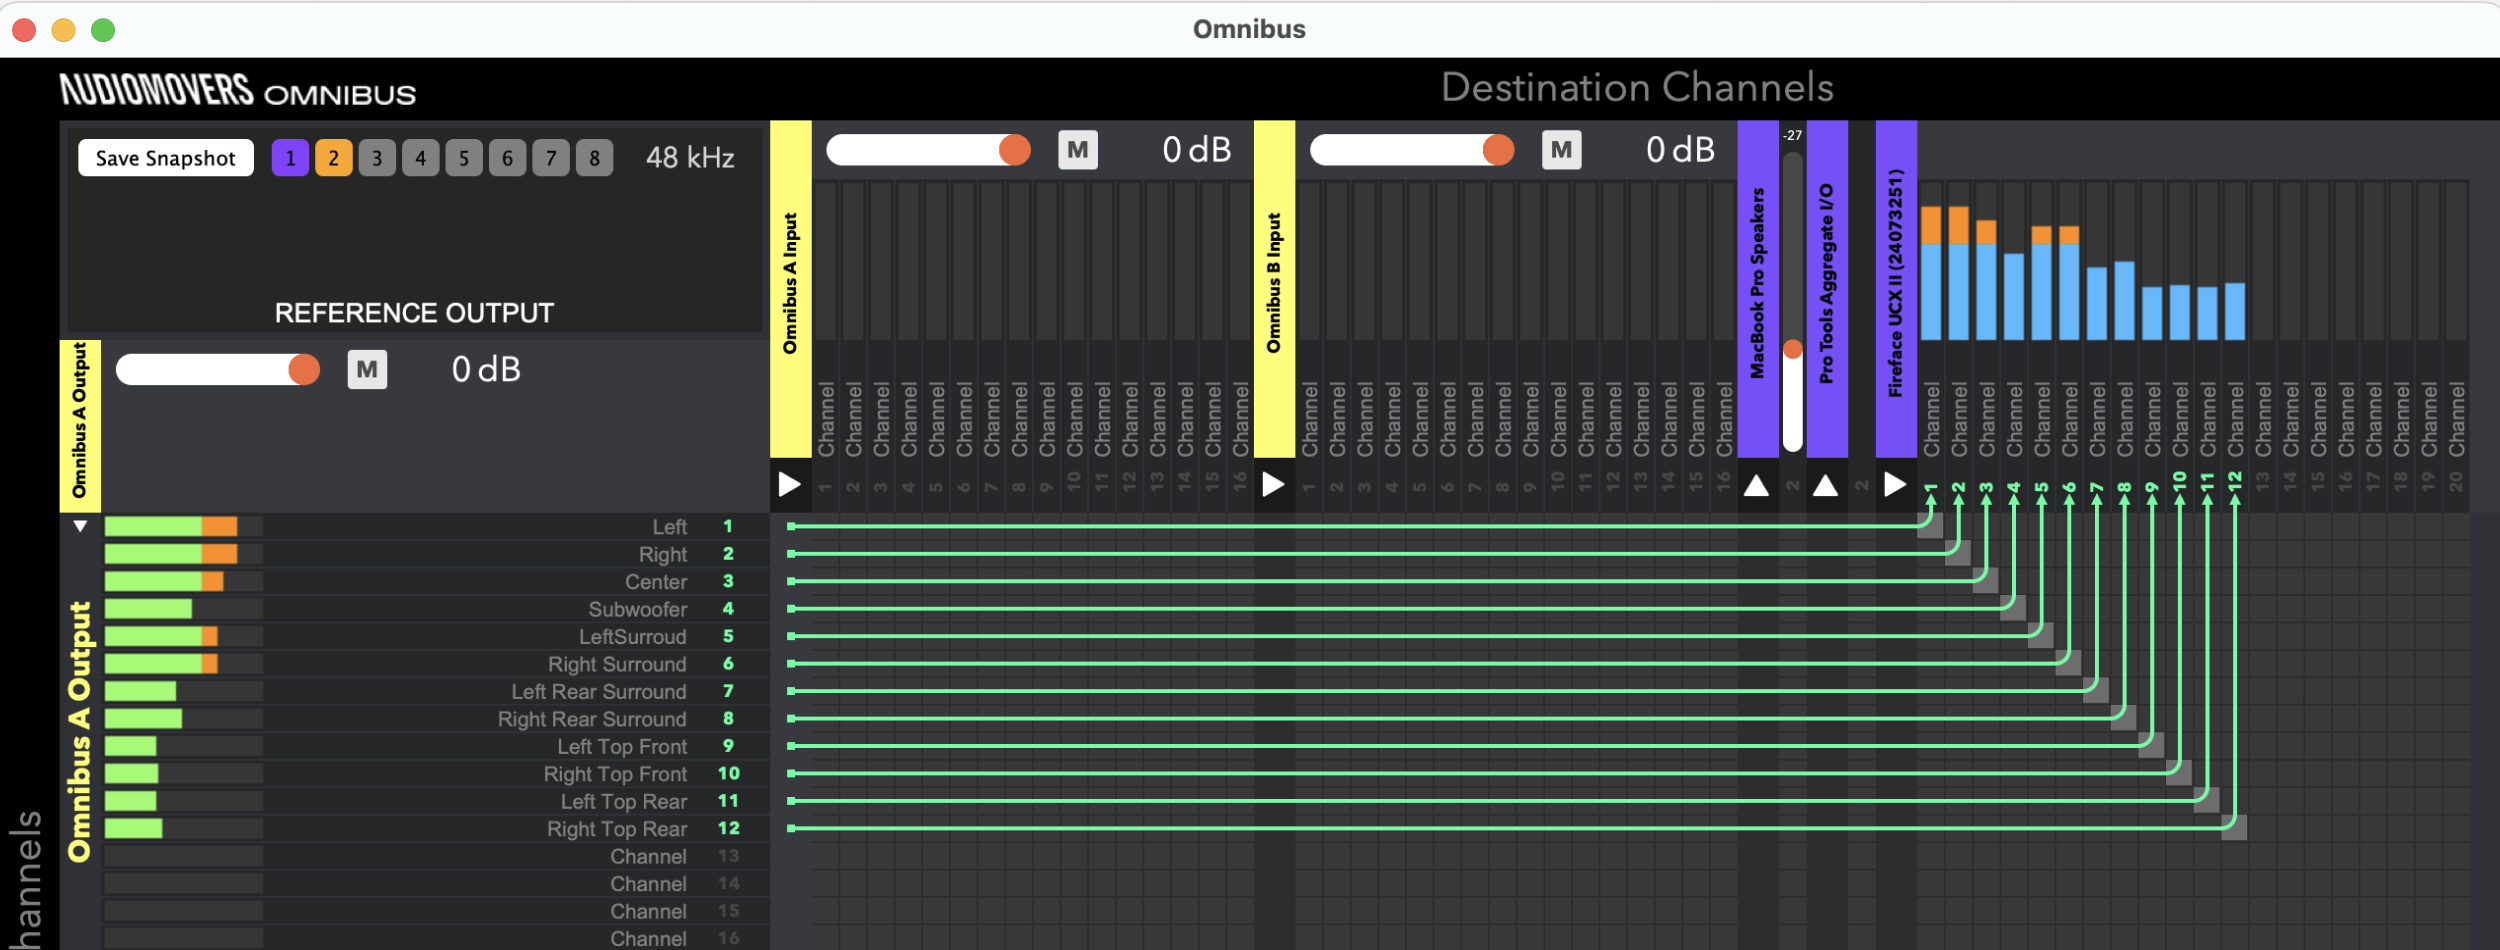Collapse the MacBook Pro Speakers device triangle
This screenshot has width=2500, height=950.
tap(1756, 486)
